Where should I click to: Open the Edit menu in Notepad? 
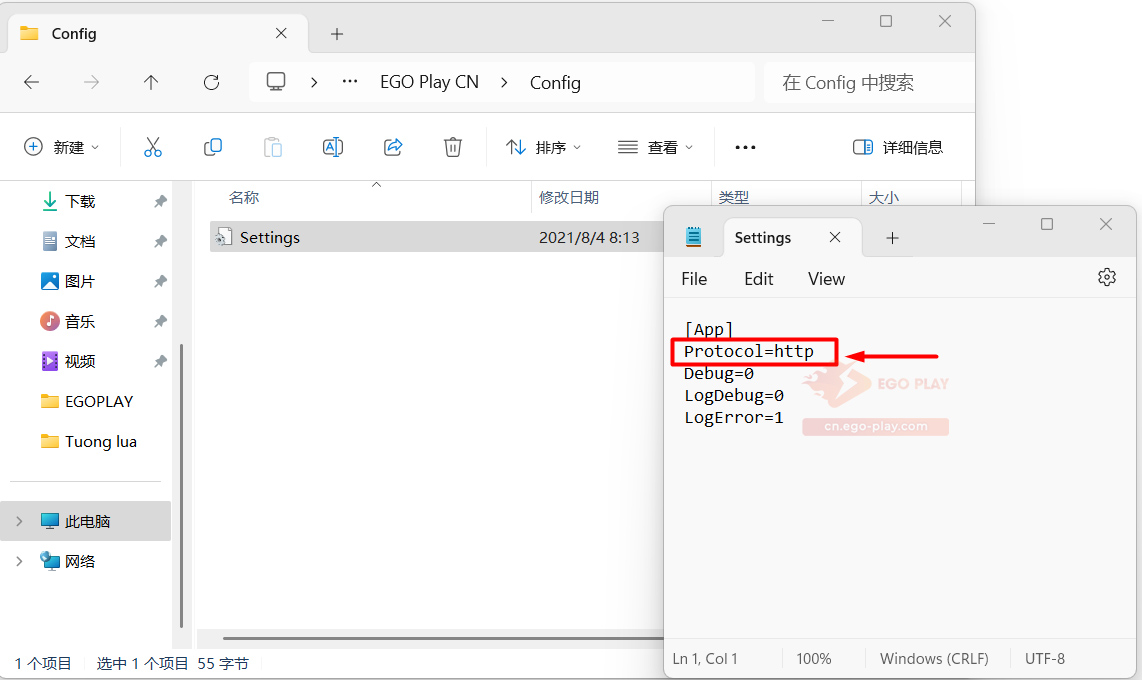pos(758,279)
